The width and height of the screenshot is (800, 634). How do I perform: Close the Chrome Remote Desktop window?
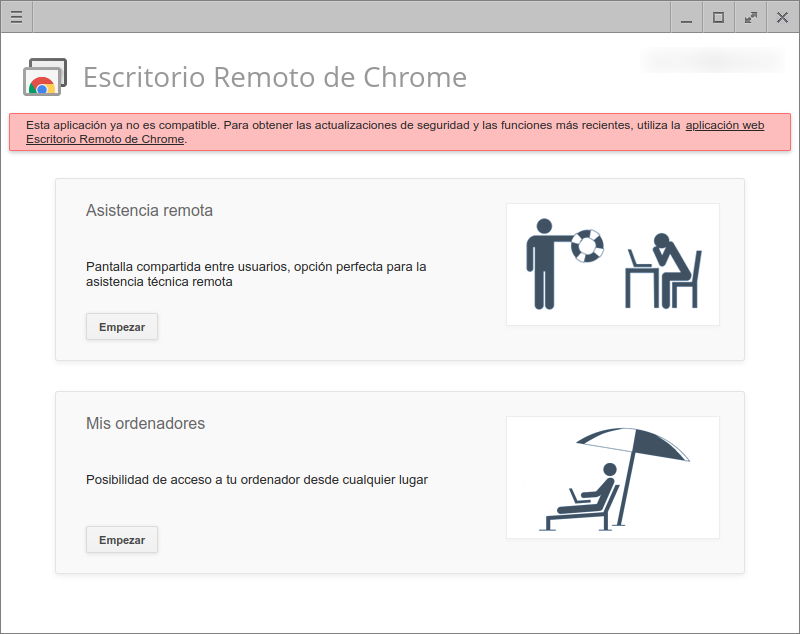[x=782, y=17]
